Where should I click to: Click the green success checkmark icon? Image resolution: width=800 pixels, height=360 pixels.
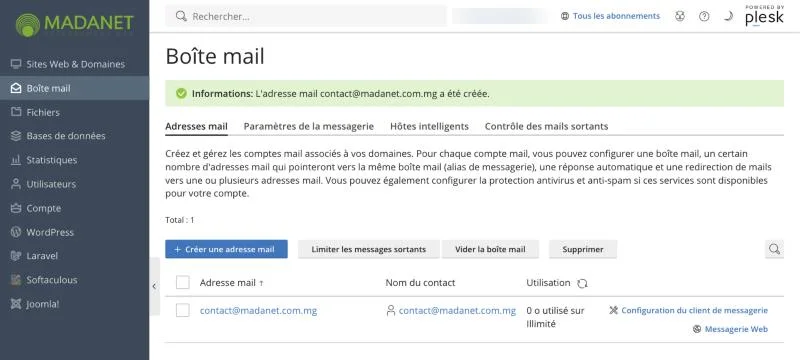181,94
